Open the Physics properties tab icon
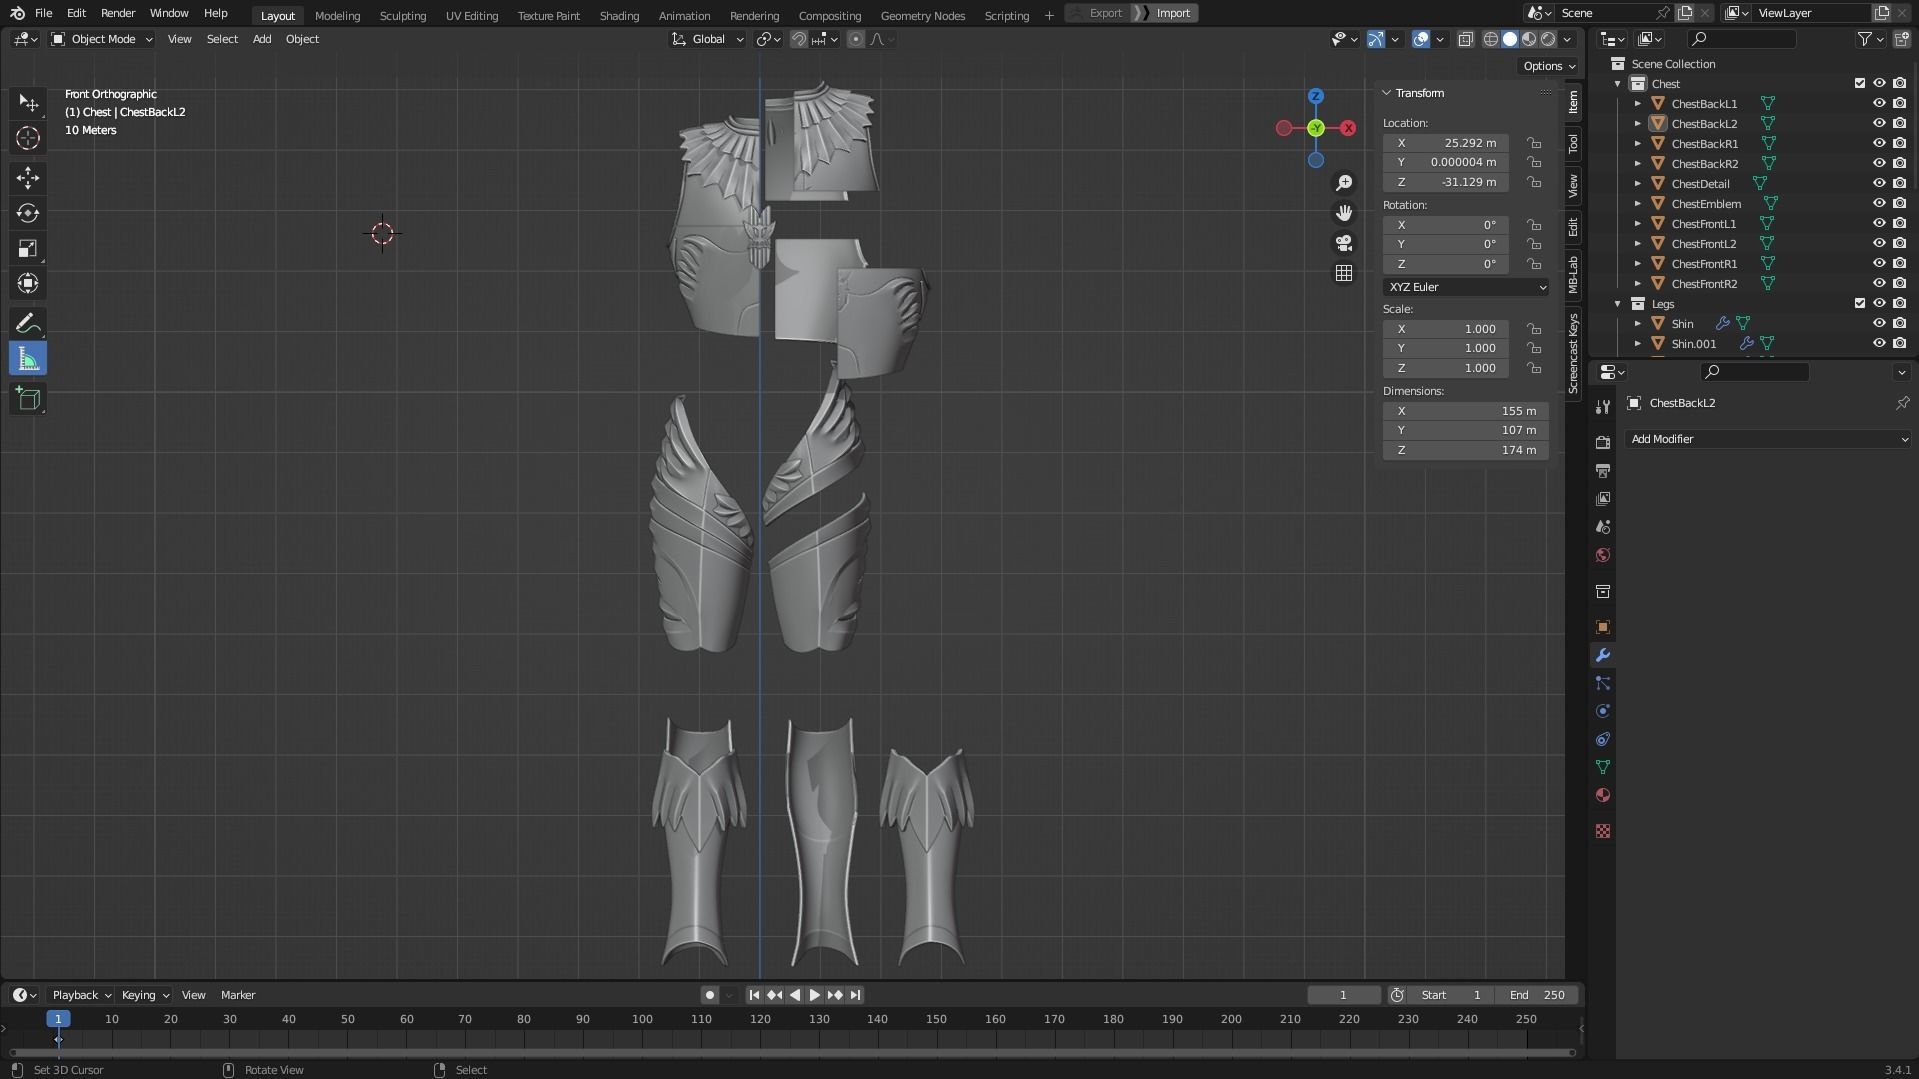Screen dimensions: 1919x1079 click(x=1602, y=711)
